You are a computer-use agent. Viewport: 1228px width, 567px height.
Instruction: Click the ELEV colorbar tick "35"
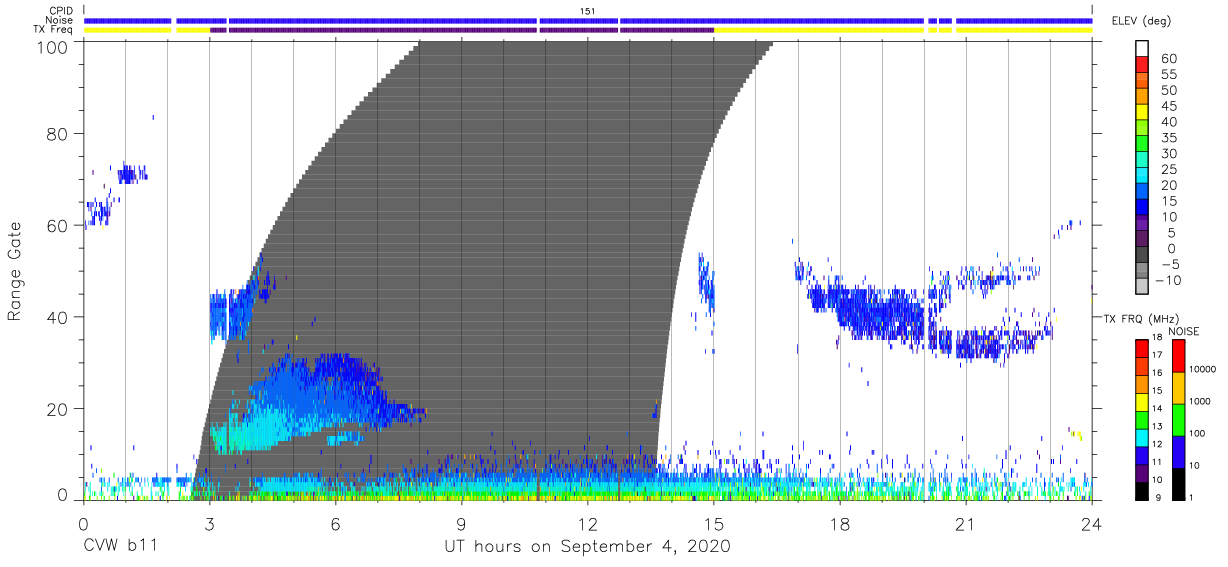tap(1168, 138)
